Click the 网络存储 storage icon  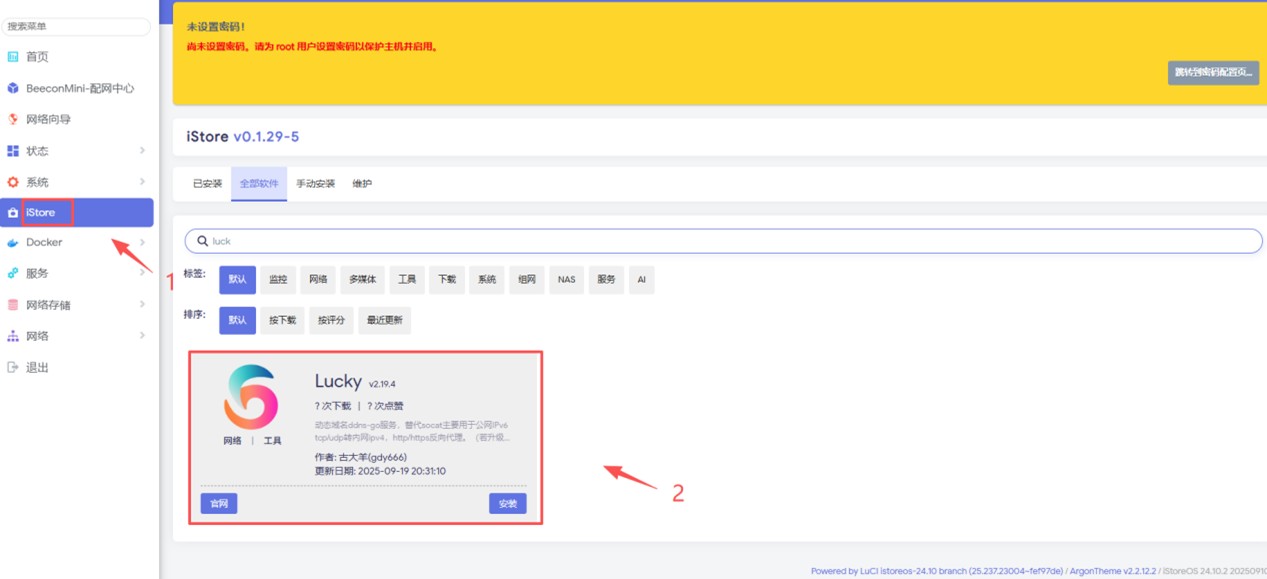pos(13,305)
